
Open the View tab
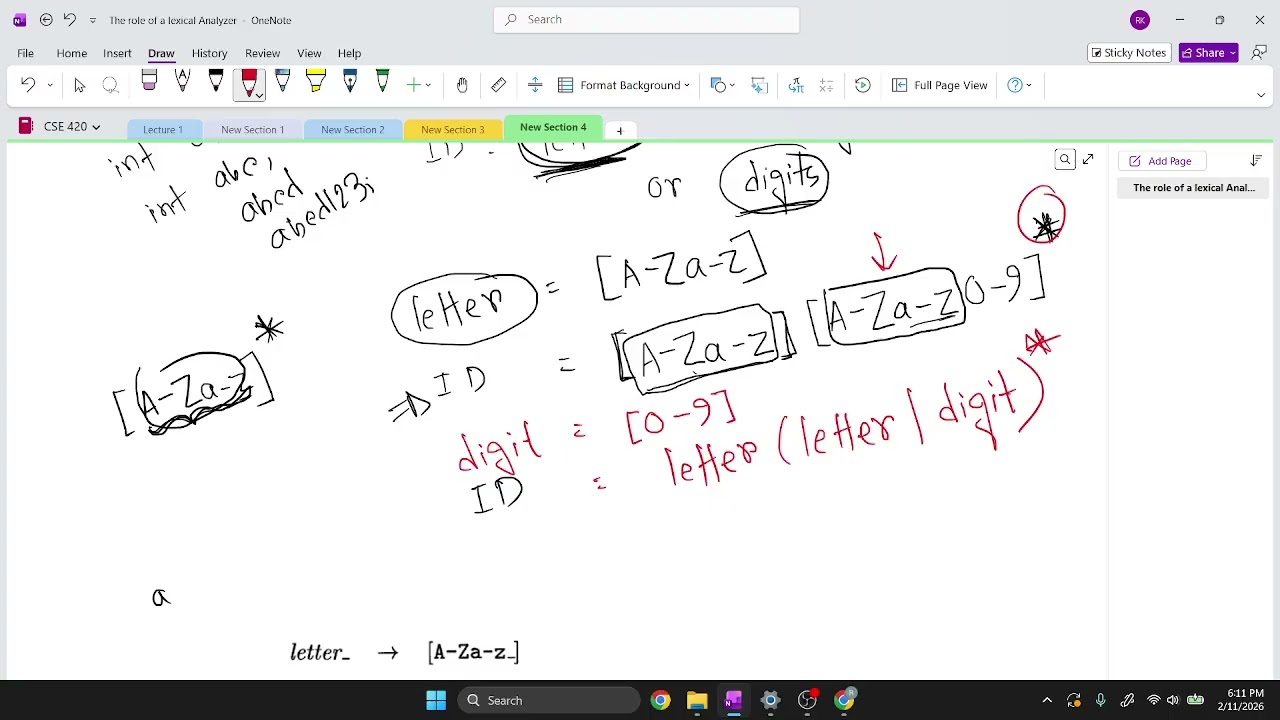(309, 53)
